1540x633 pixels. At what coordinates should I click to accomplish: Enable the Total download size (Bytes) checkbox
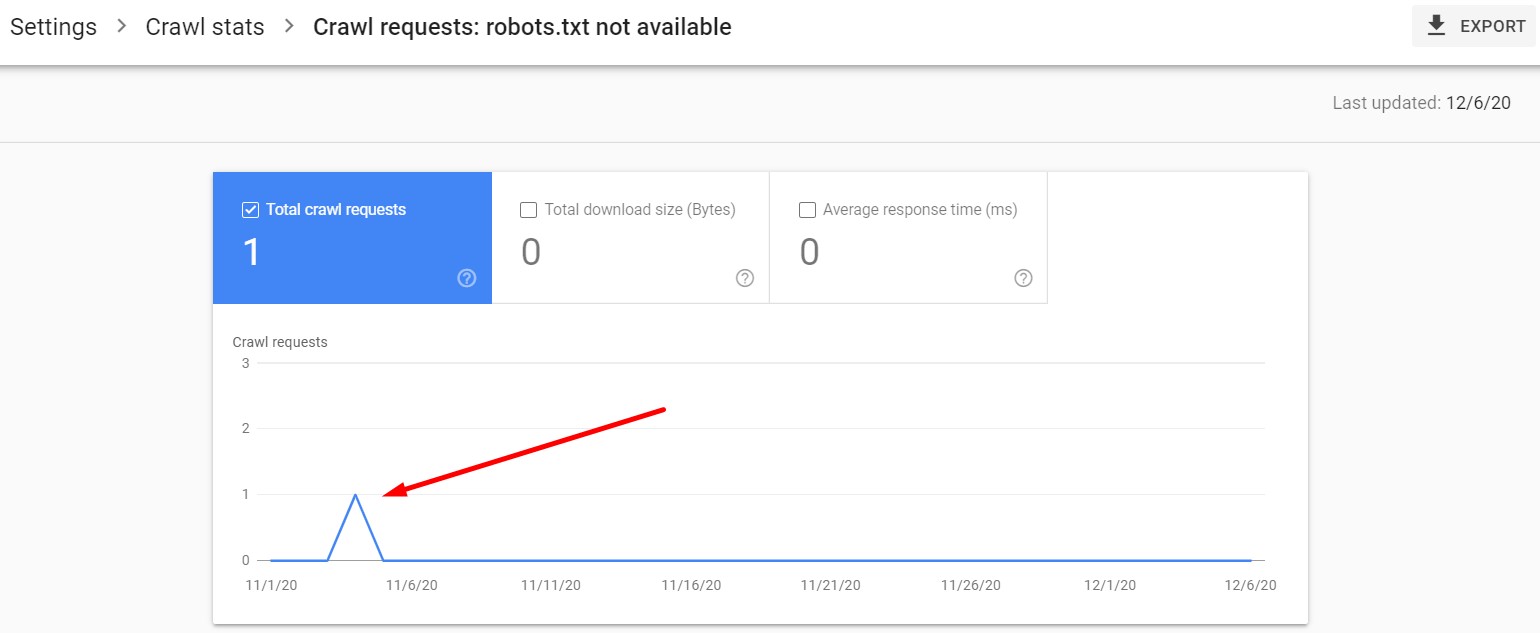(529, 209)
